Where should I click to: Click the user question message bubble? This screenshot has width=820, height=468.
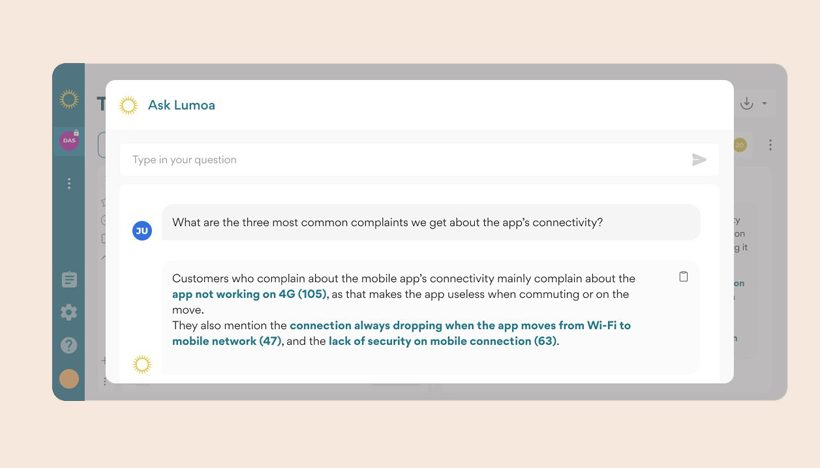click(431, 222)
